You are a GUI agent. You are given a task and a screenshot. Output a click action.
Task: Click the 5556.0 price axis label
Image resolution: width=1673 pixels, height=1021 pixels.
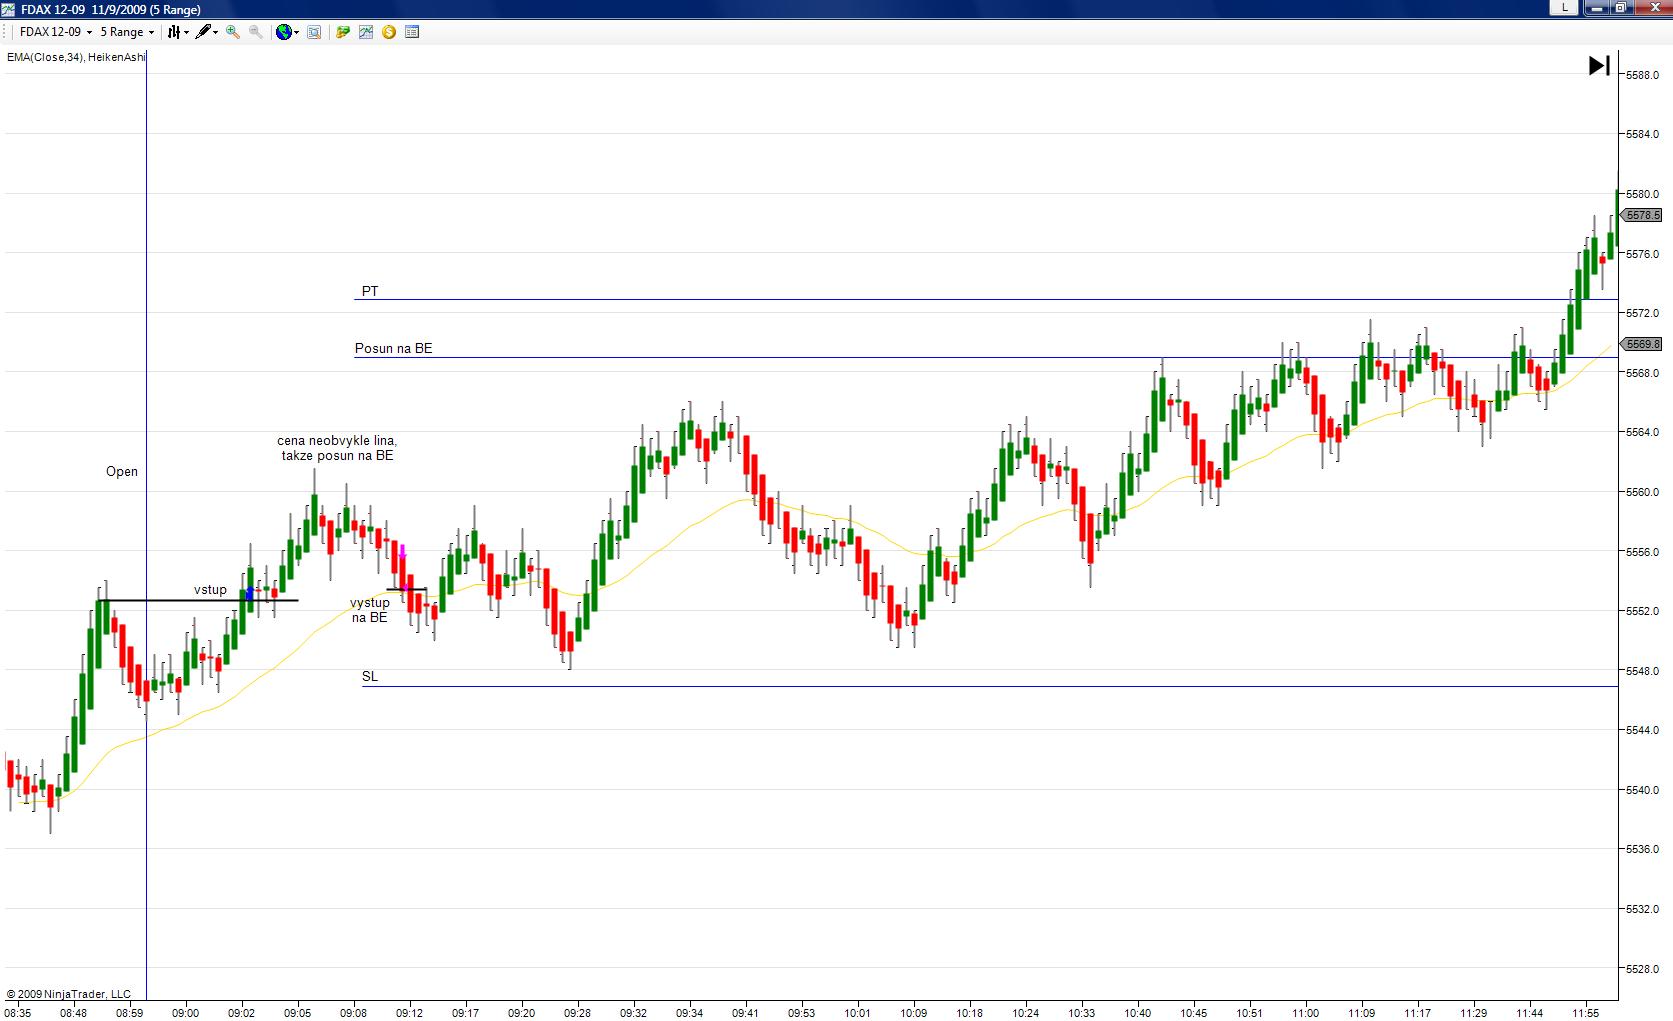pyautogui.click(x=1643, y=552)
